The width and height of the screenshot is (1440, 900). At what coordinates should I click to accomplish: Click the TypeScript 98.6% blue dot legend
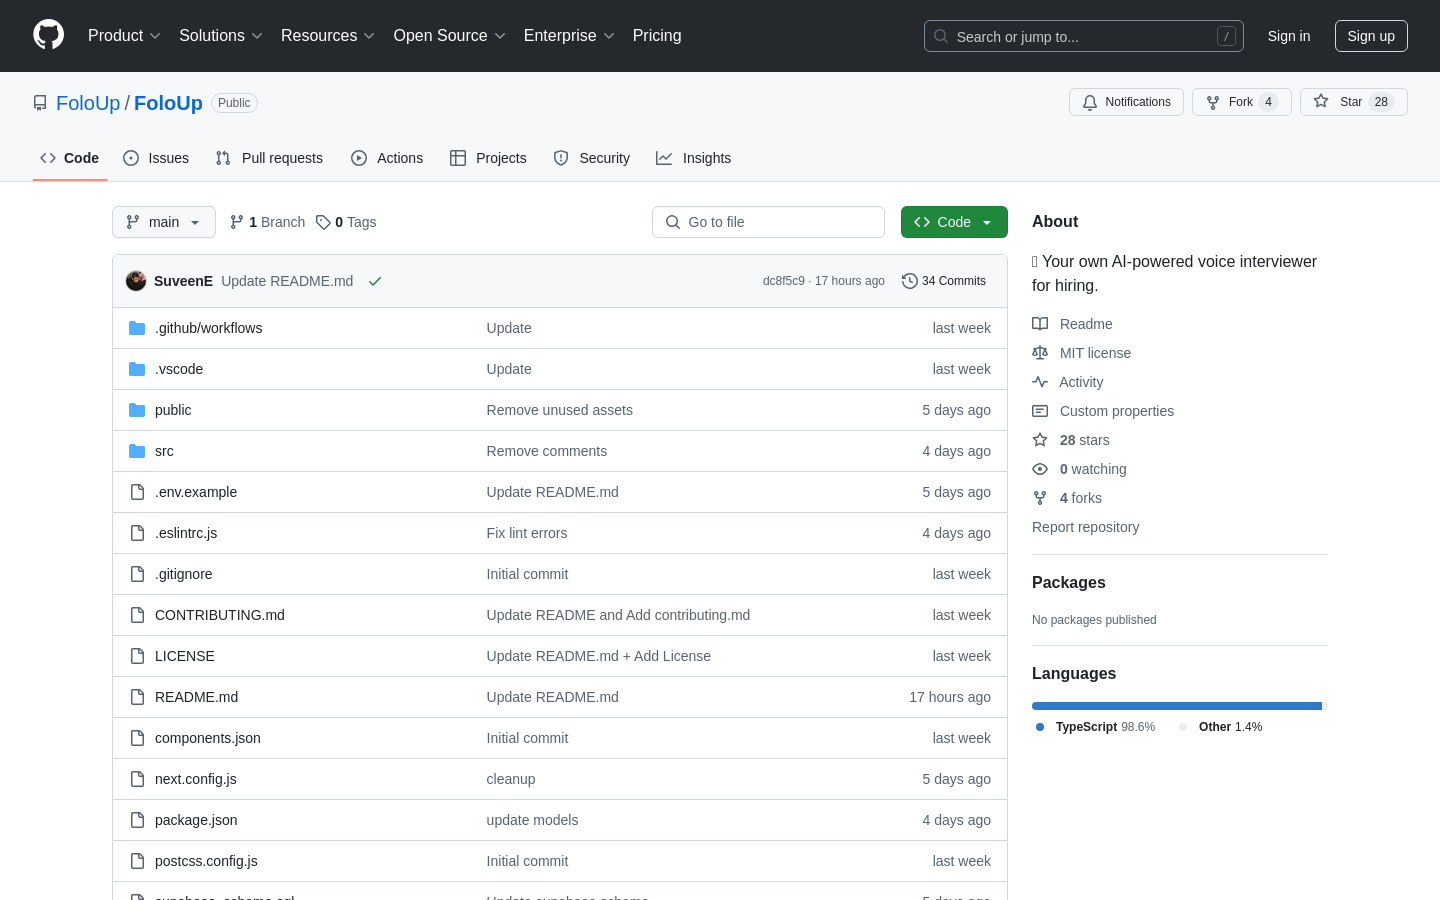tap(1040, 727)
